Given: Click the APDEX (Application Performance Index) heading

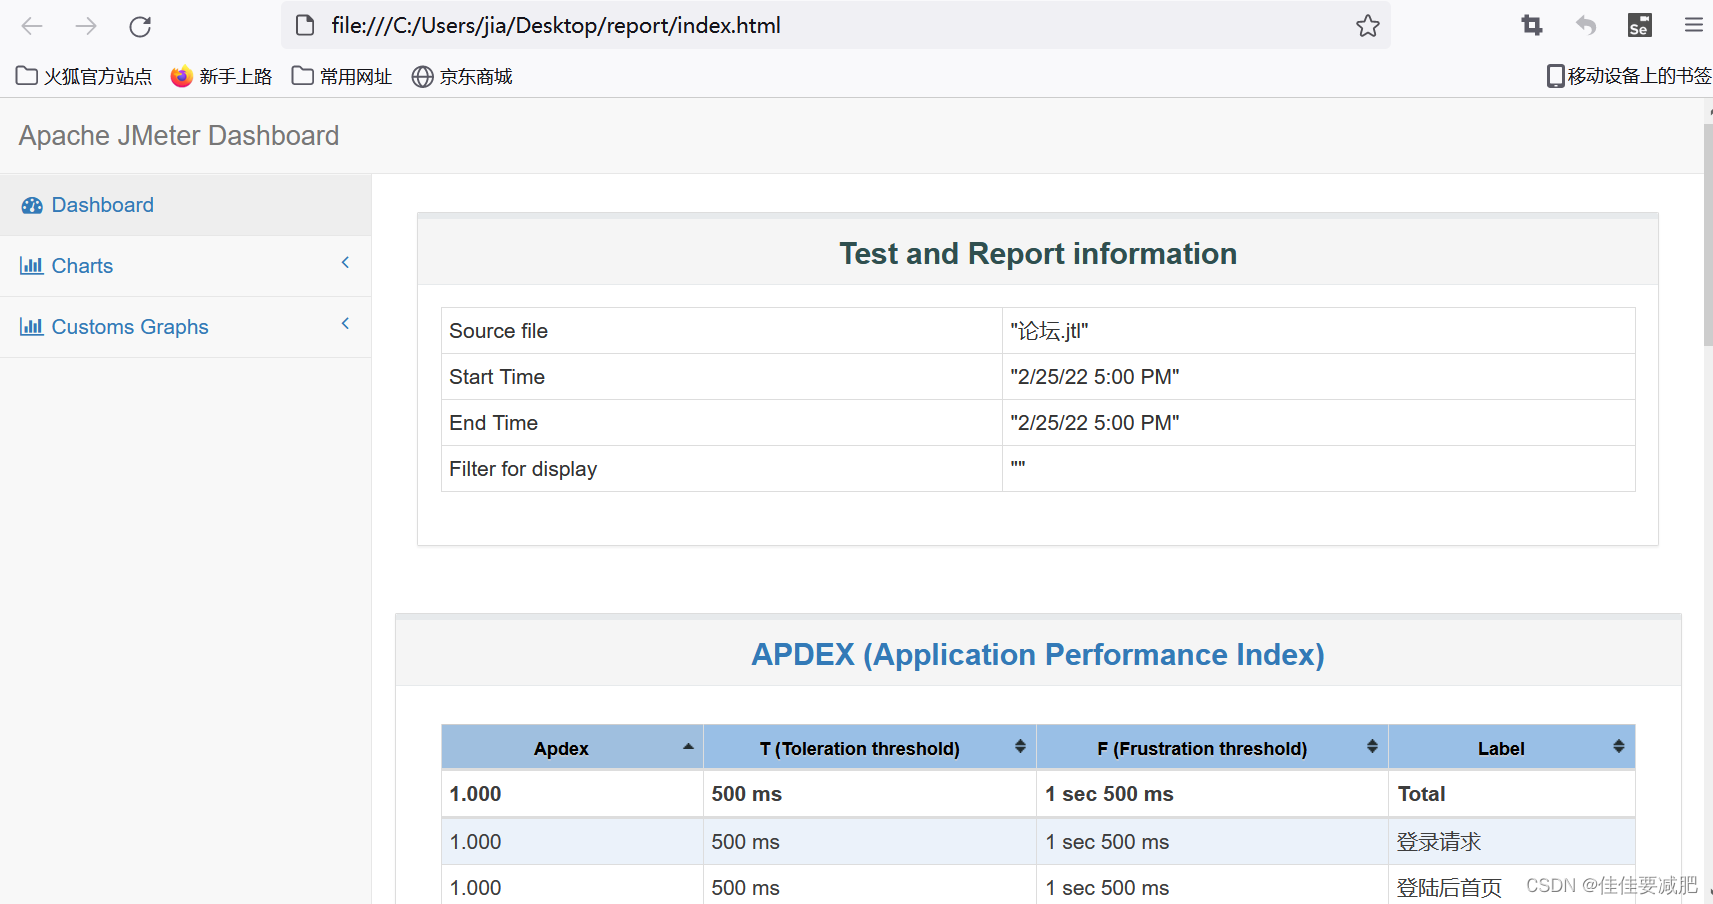Looking at the screenshot, I should coord(1038,654).
